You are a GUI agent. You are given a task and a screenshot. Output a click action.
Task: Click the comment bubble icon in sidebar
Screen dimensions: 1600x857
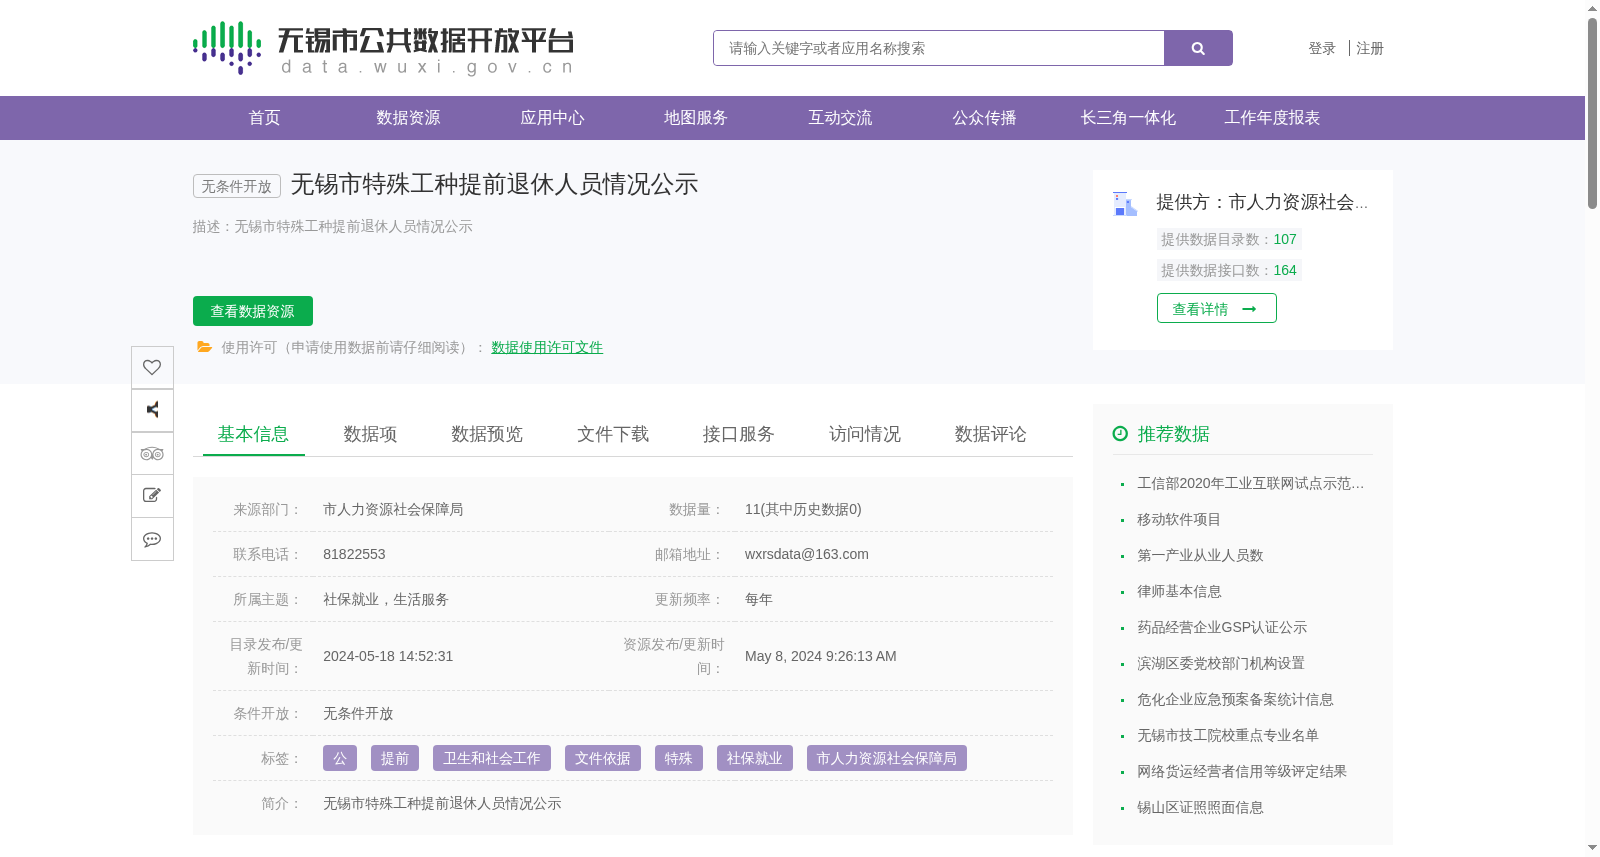tap(152, 539)
